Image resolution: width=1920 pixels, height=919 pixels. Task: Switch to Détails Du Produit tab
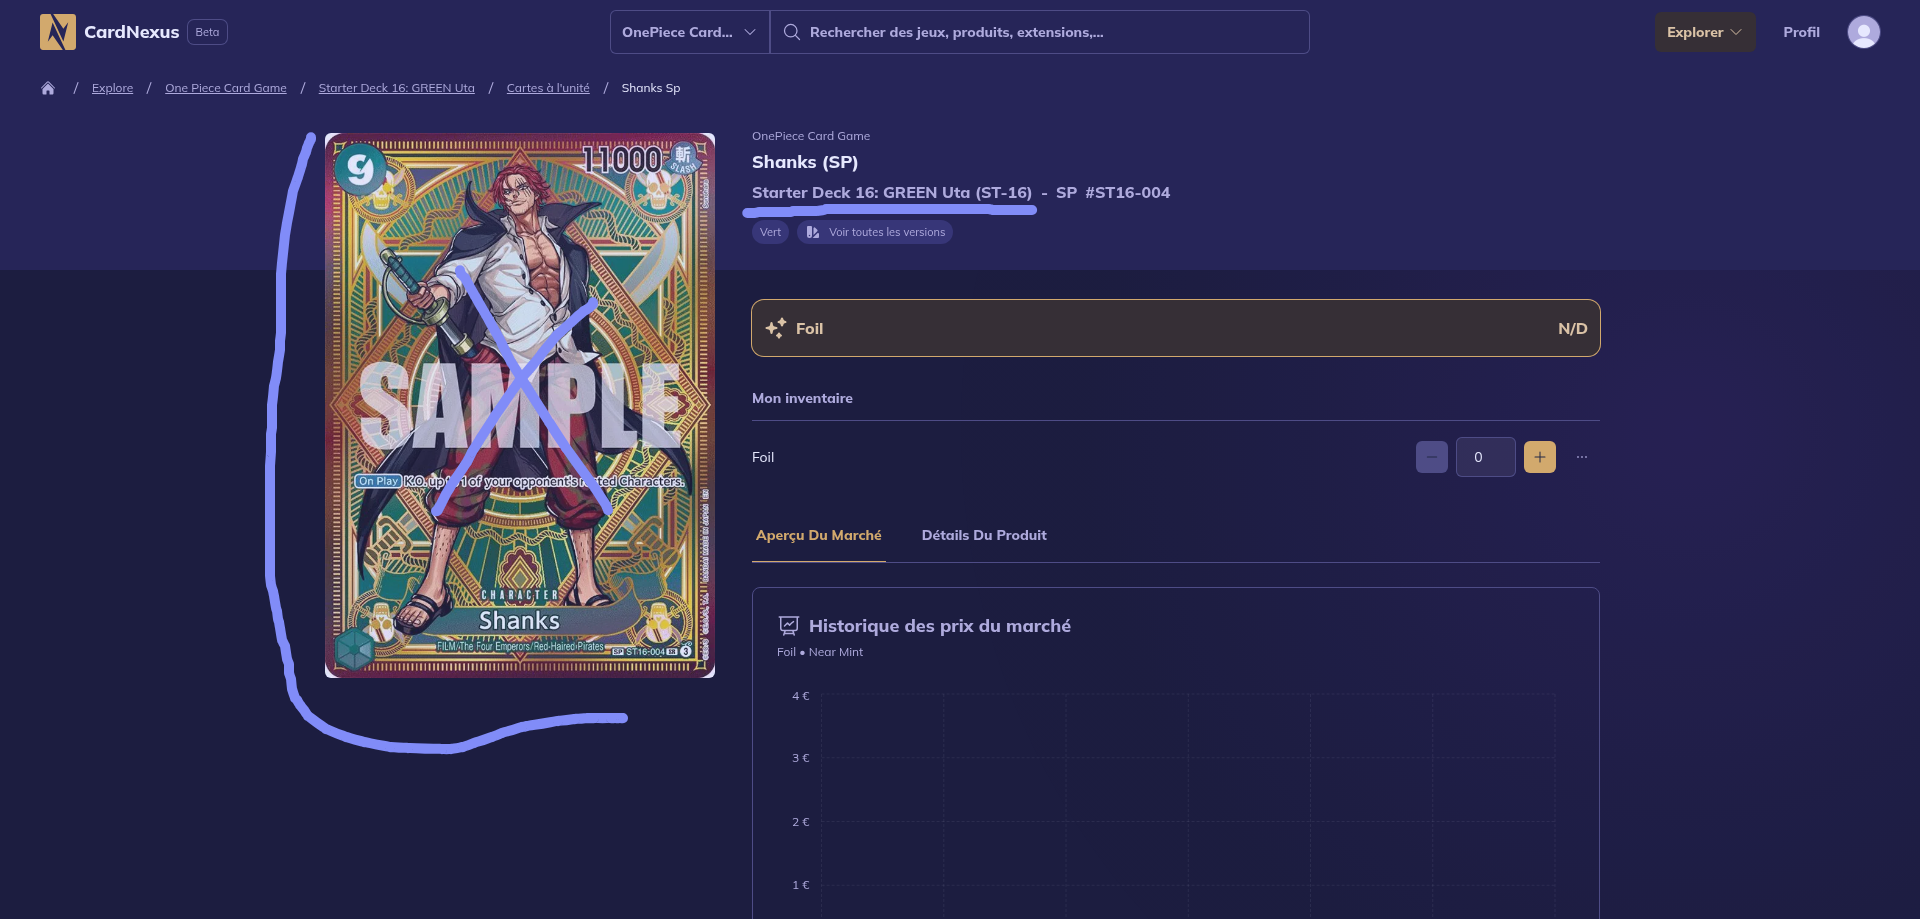(983, 535)
